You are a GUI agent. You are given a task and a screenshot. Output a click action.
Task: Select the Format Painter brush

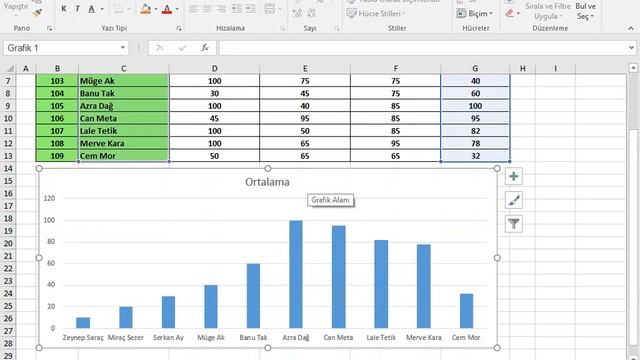pos(38,13)
